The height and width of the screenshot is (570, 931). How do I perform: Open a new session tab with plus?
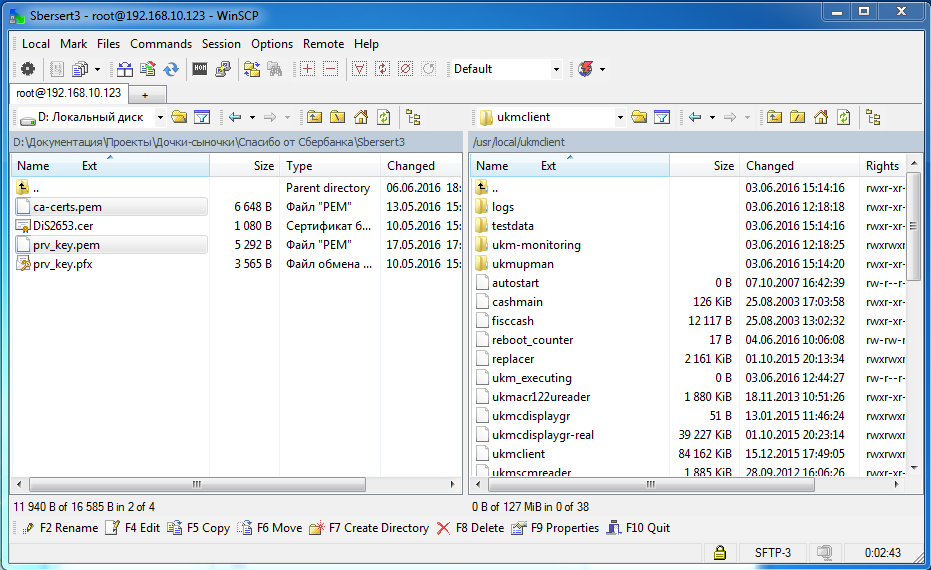tap(145, 94)
